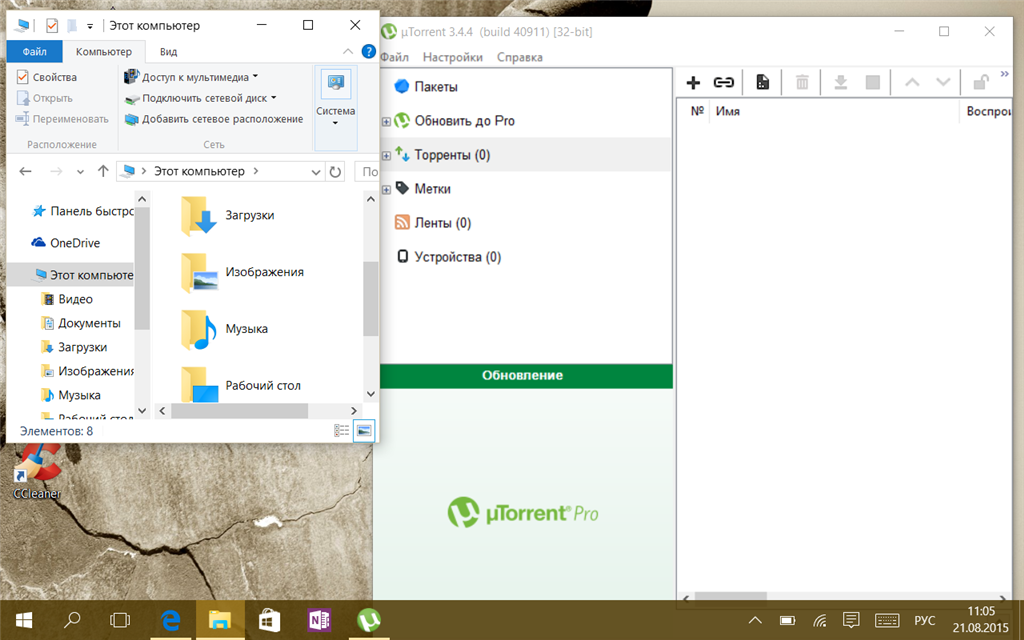Open Windows Store taskbar icon
The image size is (1024, 640).
269,620
